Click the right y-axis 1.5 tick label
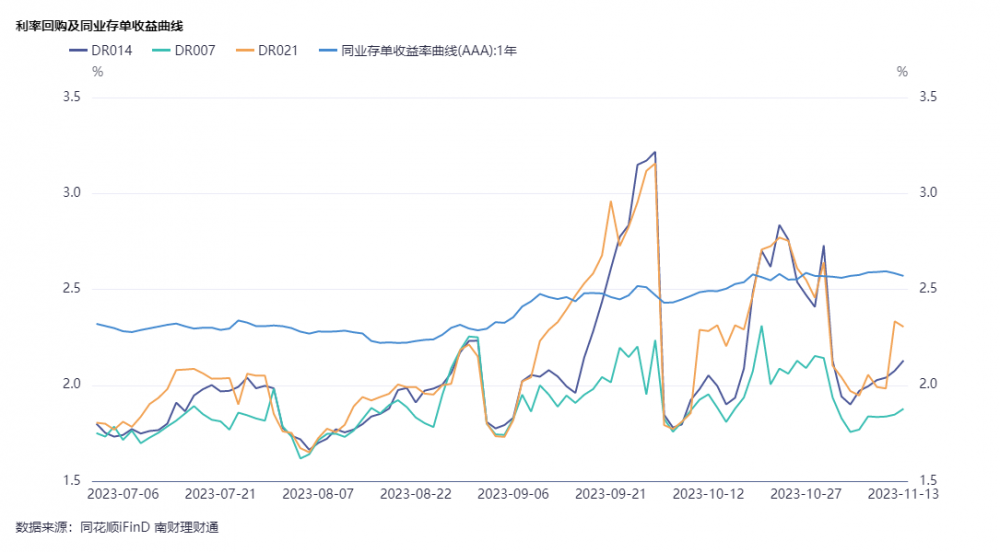Screen dimensions: 1000x552 pyautogui.click(x=927, y=481)
